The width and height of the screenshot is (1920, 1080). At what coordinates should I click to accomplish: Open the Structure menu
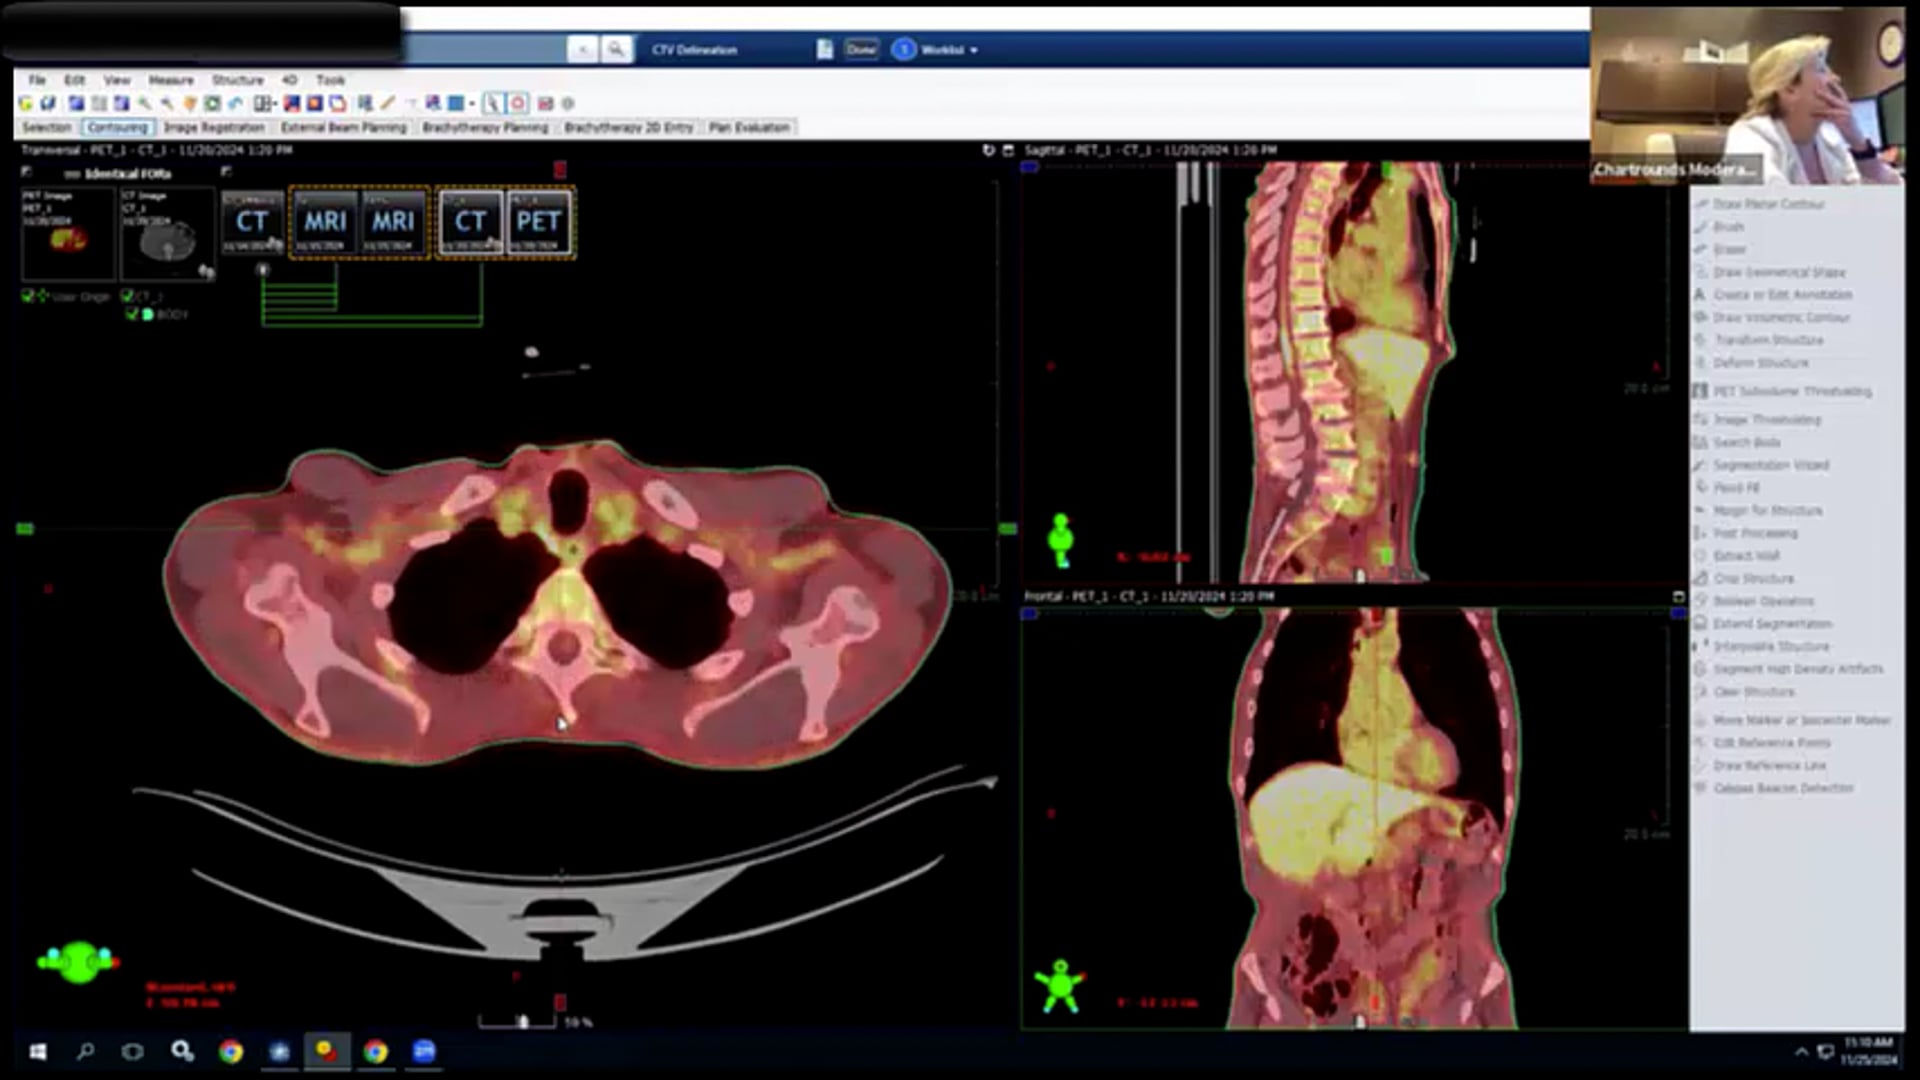(239, 80)
